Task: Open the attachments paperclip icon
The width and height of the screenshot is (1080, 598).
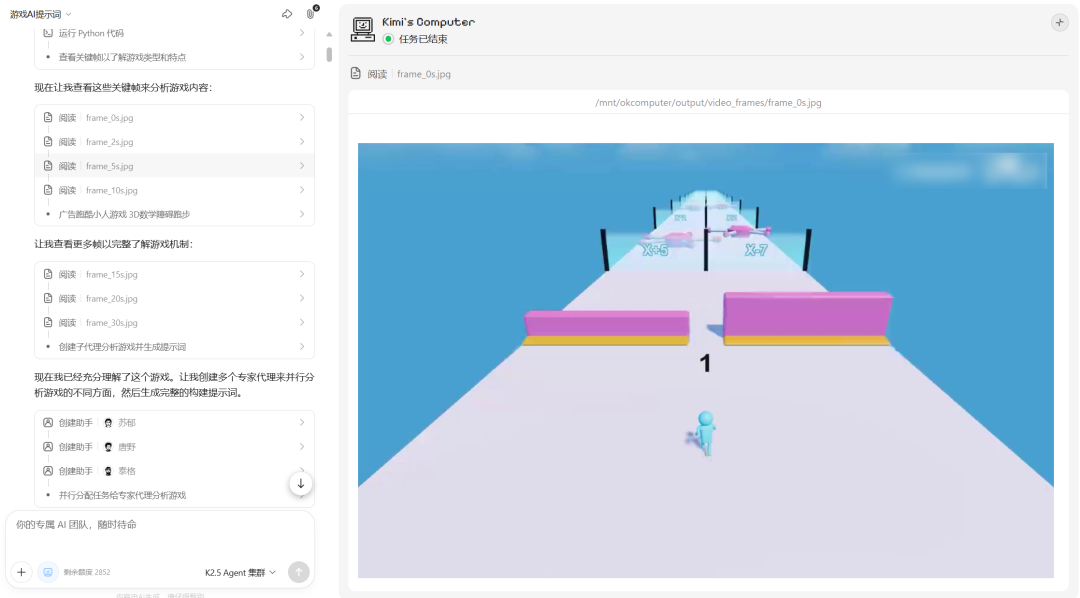Action: [x=311, y=14]
